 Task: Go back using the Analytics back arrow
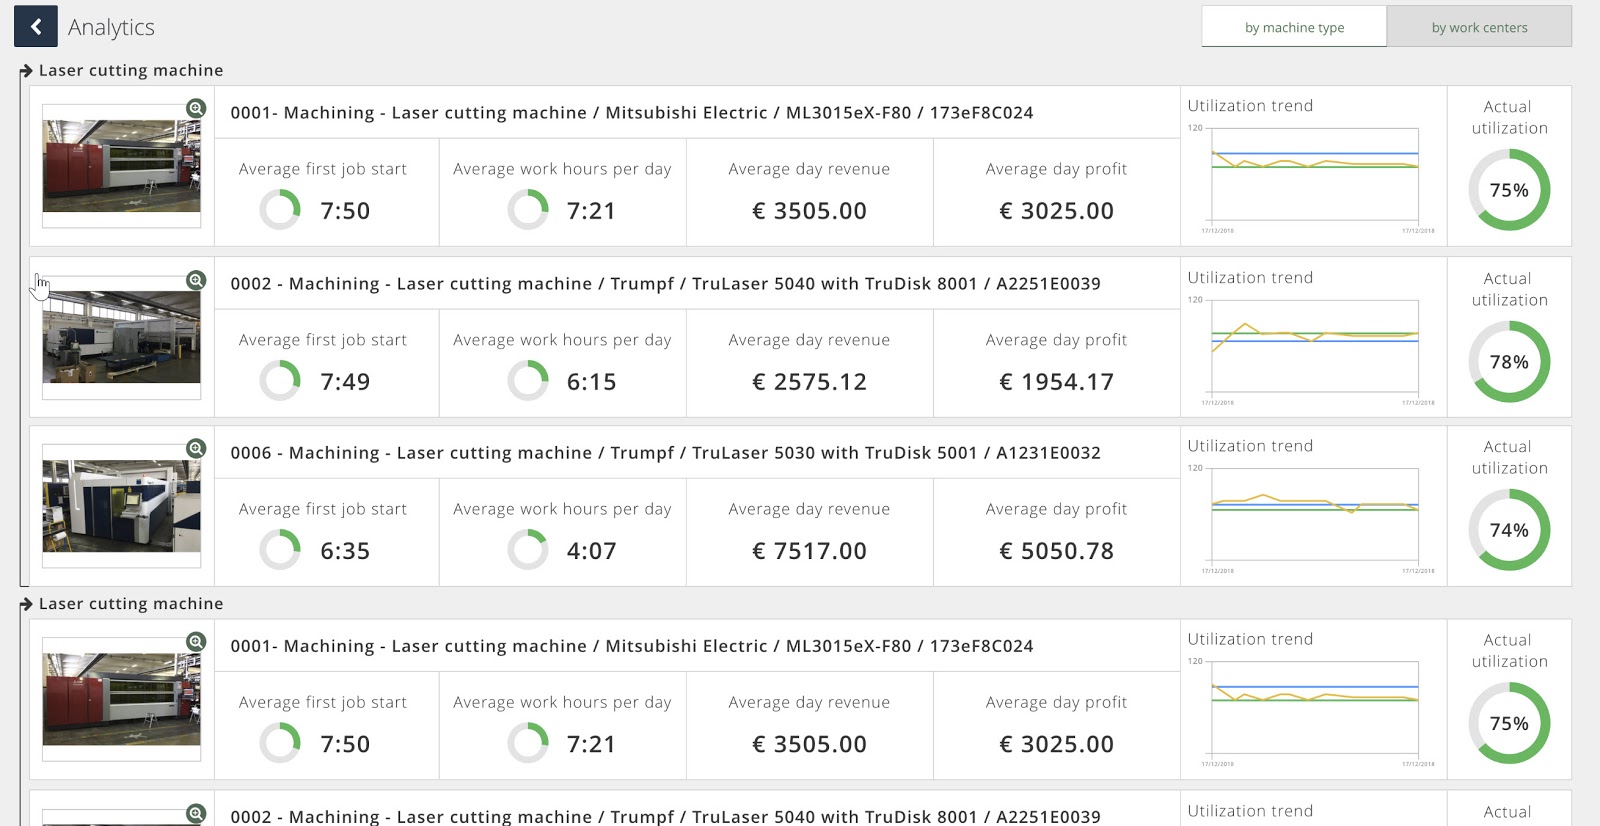point(36,27)
